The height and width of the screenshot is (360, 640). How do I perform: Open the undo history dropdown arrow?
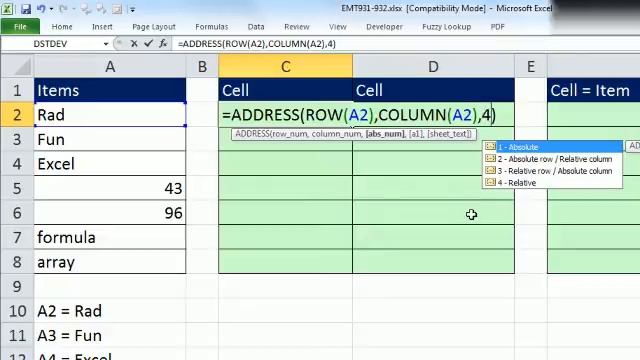coord(51,9)
